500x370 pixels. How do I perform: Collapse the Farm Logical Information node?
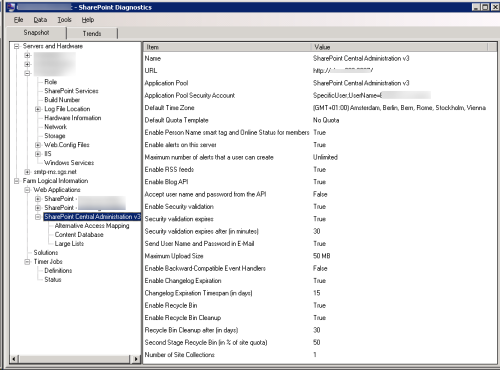(x=16, y=181)
